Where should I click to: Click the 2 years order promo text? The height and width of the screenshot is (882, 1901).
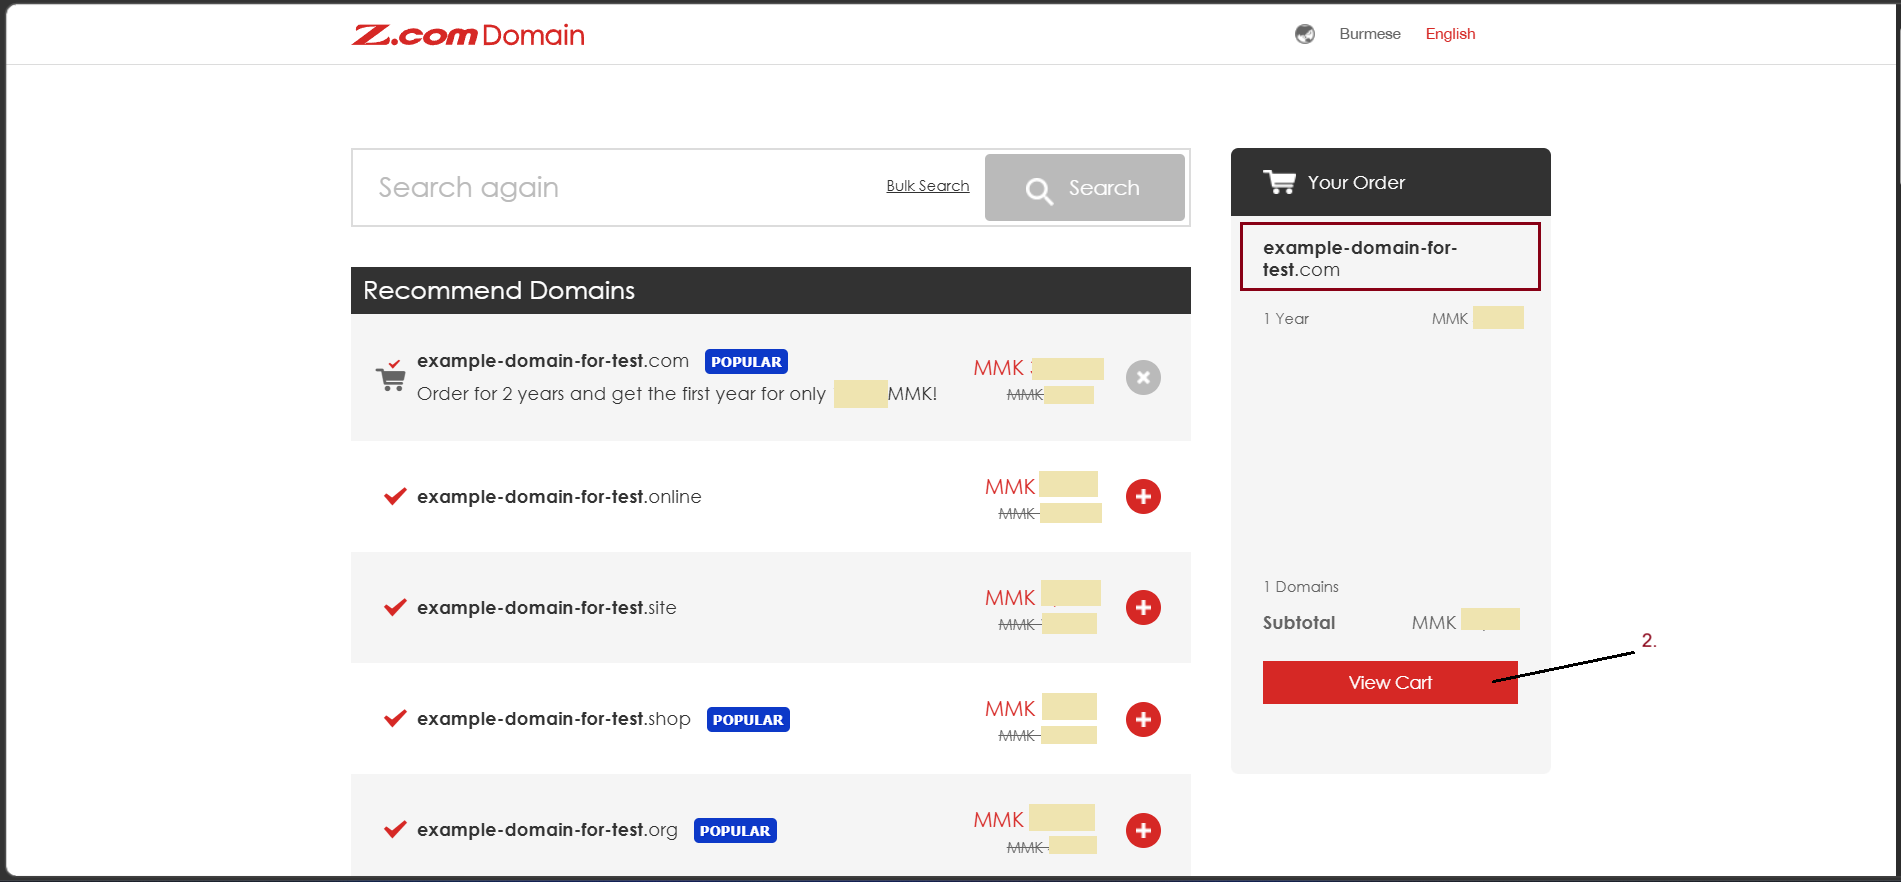point(677,394)
